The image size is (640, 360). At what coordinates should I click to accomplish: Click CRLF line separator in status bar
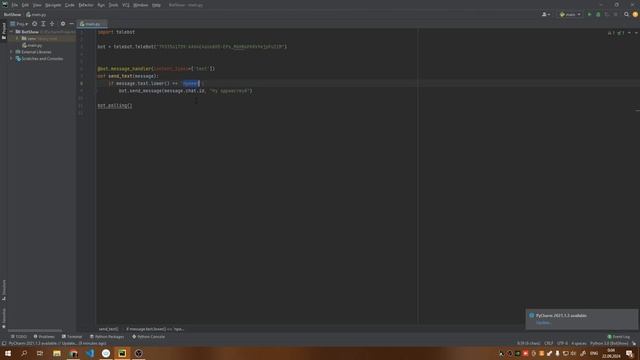pos(549,343)
